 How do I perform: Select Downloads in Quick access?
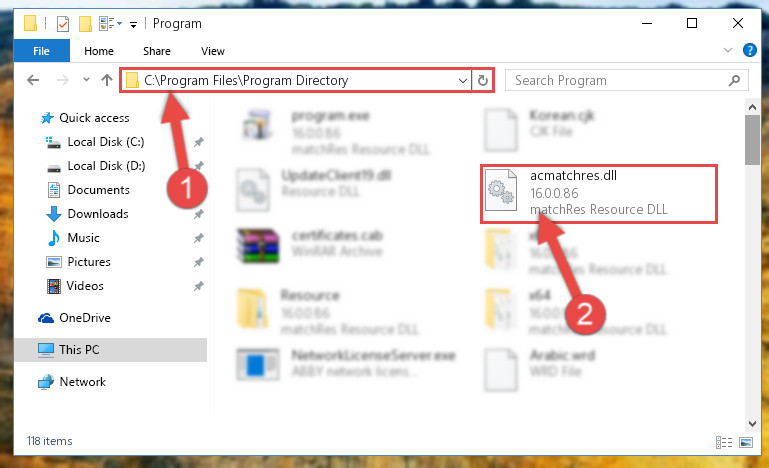pyautogui.click(x=98, y=214)
